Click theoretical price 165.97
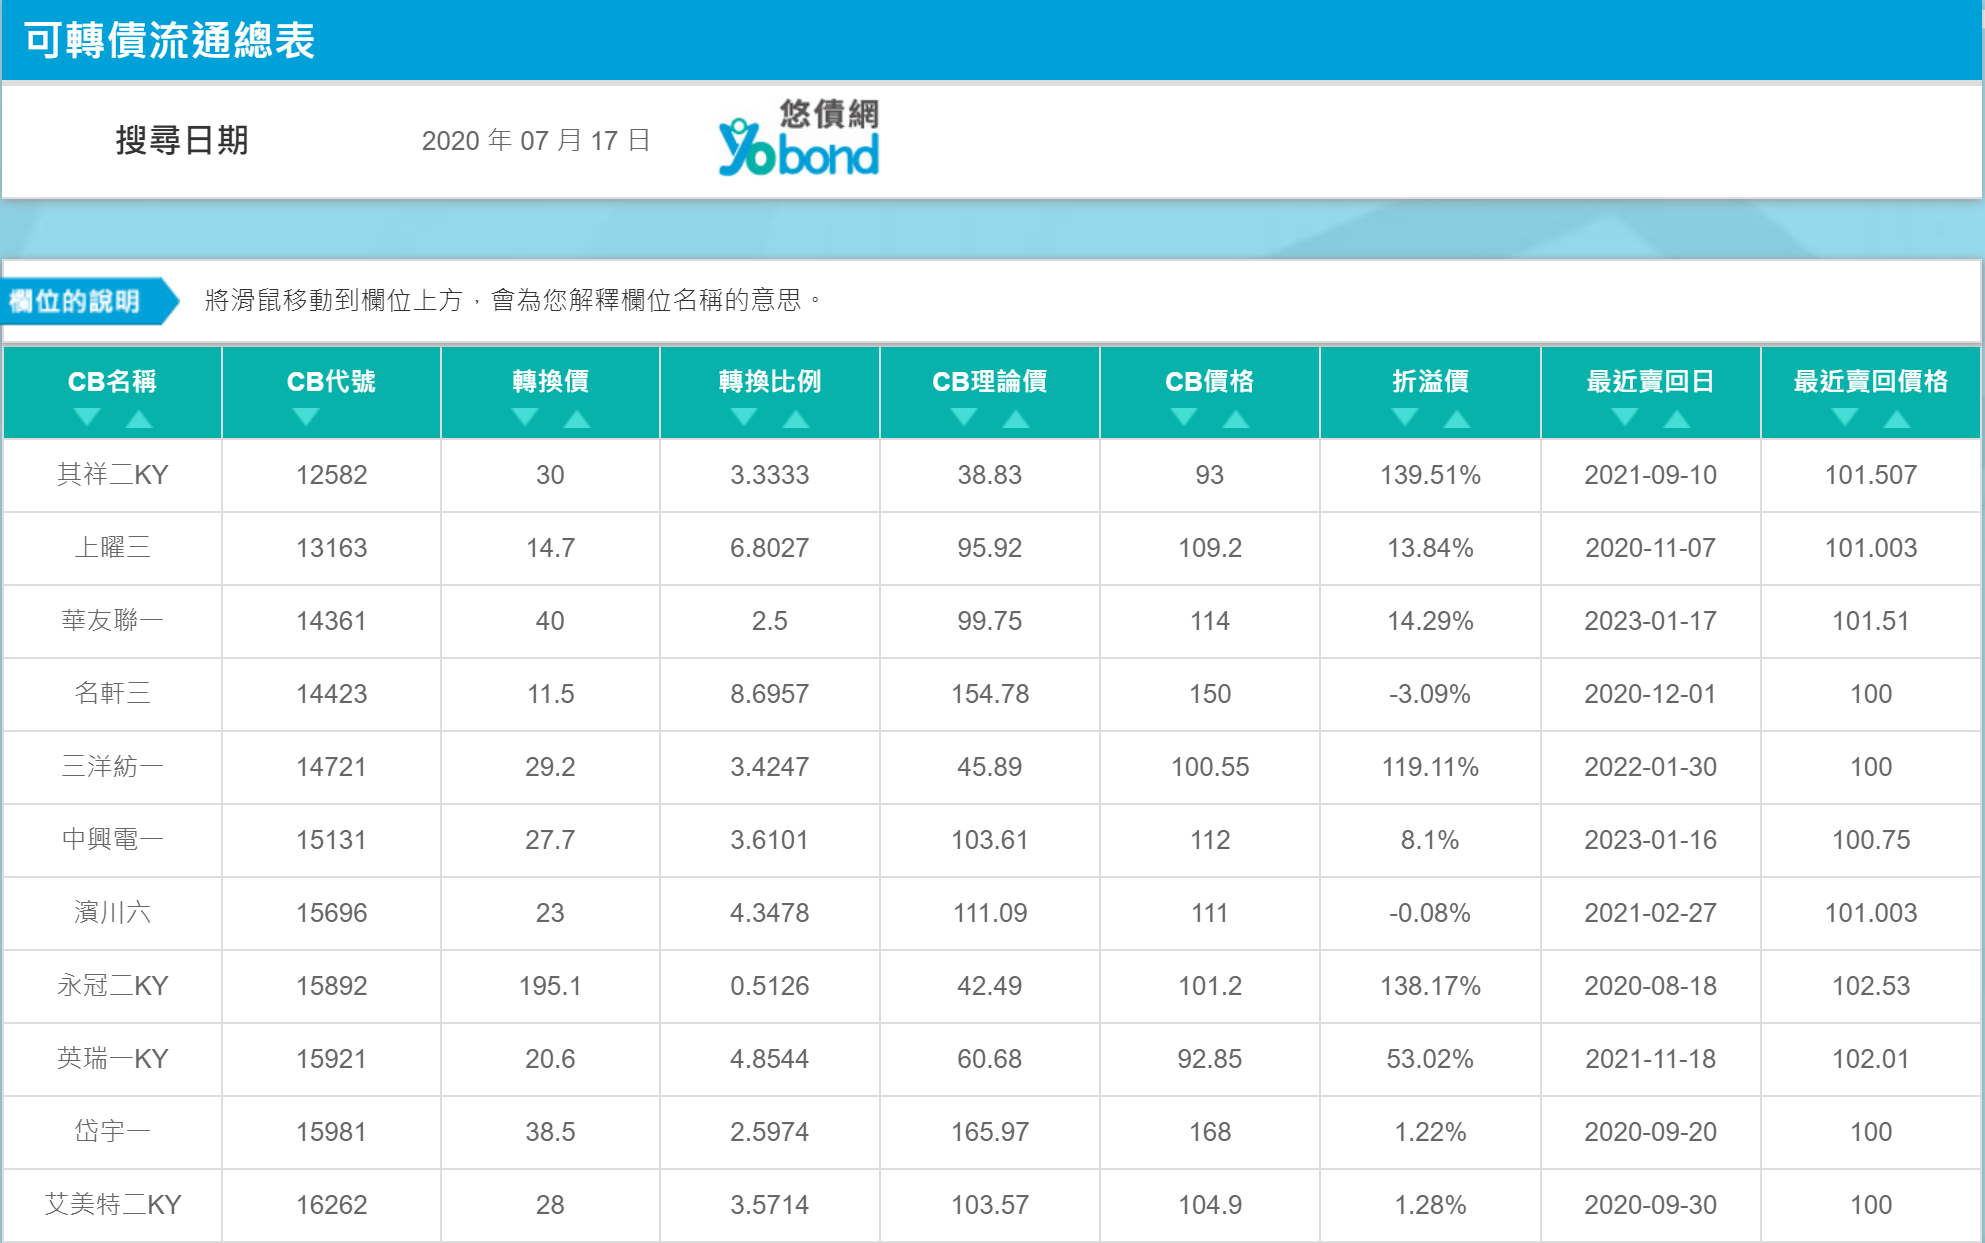 [x=990, y=1132]
